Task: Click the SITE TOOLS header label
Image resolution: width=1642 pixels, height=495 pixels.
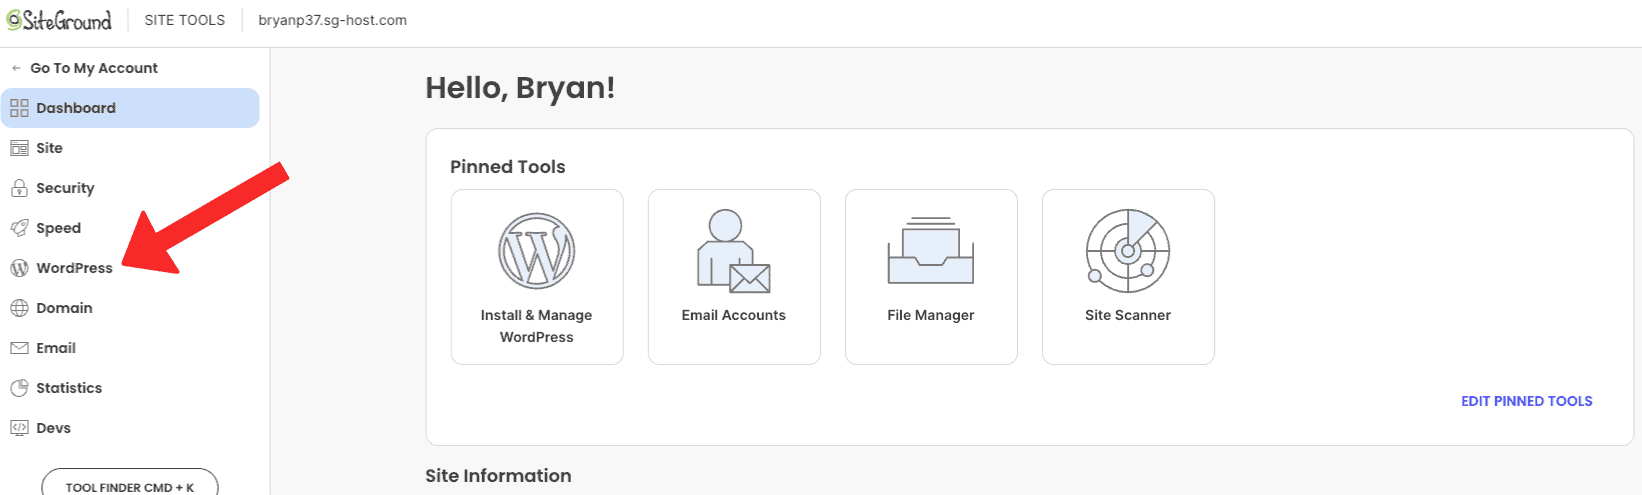Action: point(185,20)
